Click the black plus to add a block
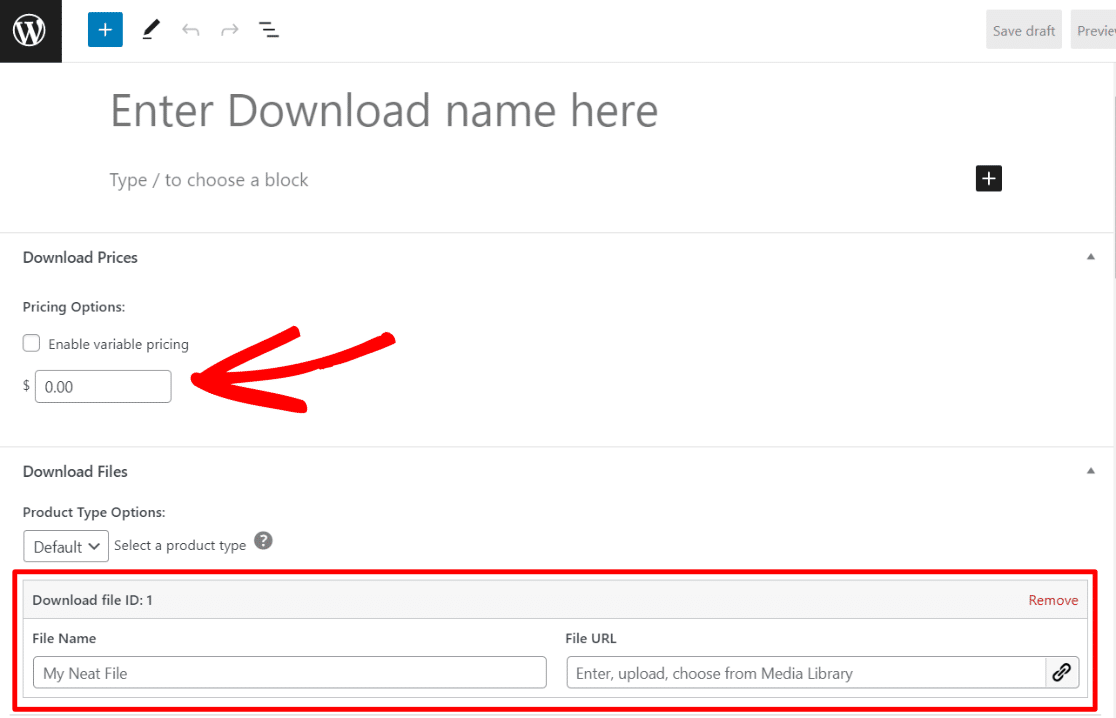This screenshot has width=1116, height=718. tap(988, 178)
